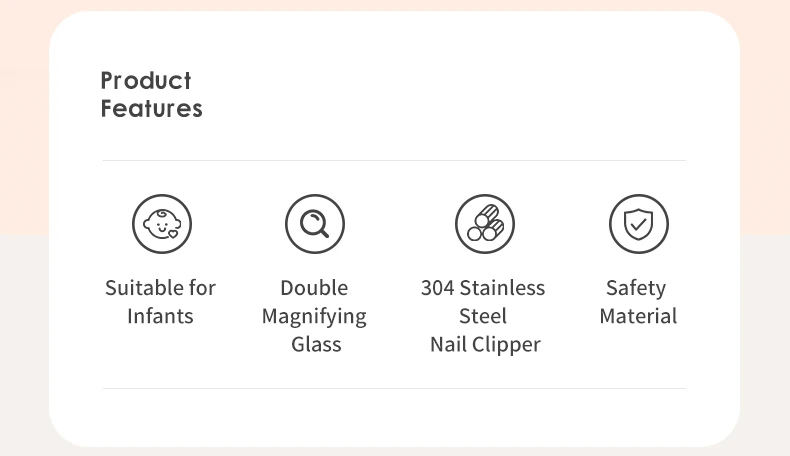
Task: Open the 'Suitable for Infants' label
Action: [161, 302]
